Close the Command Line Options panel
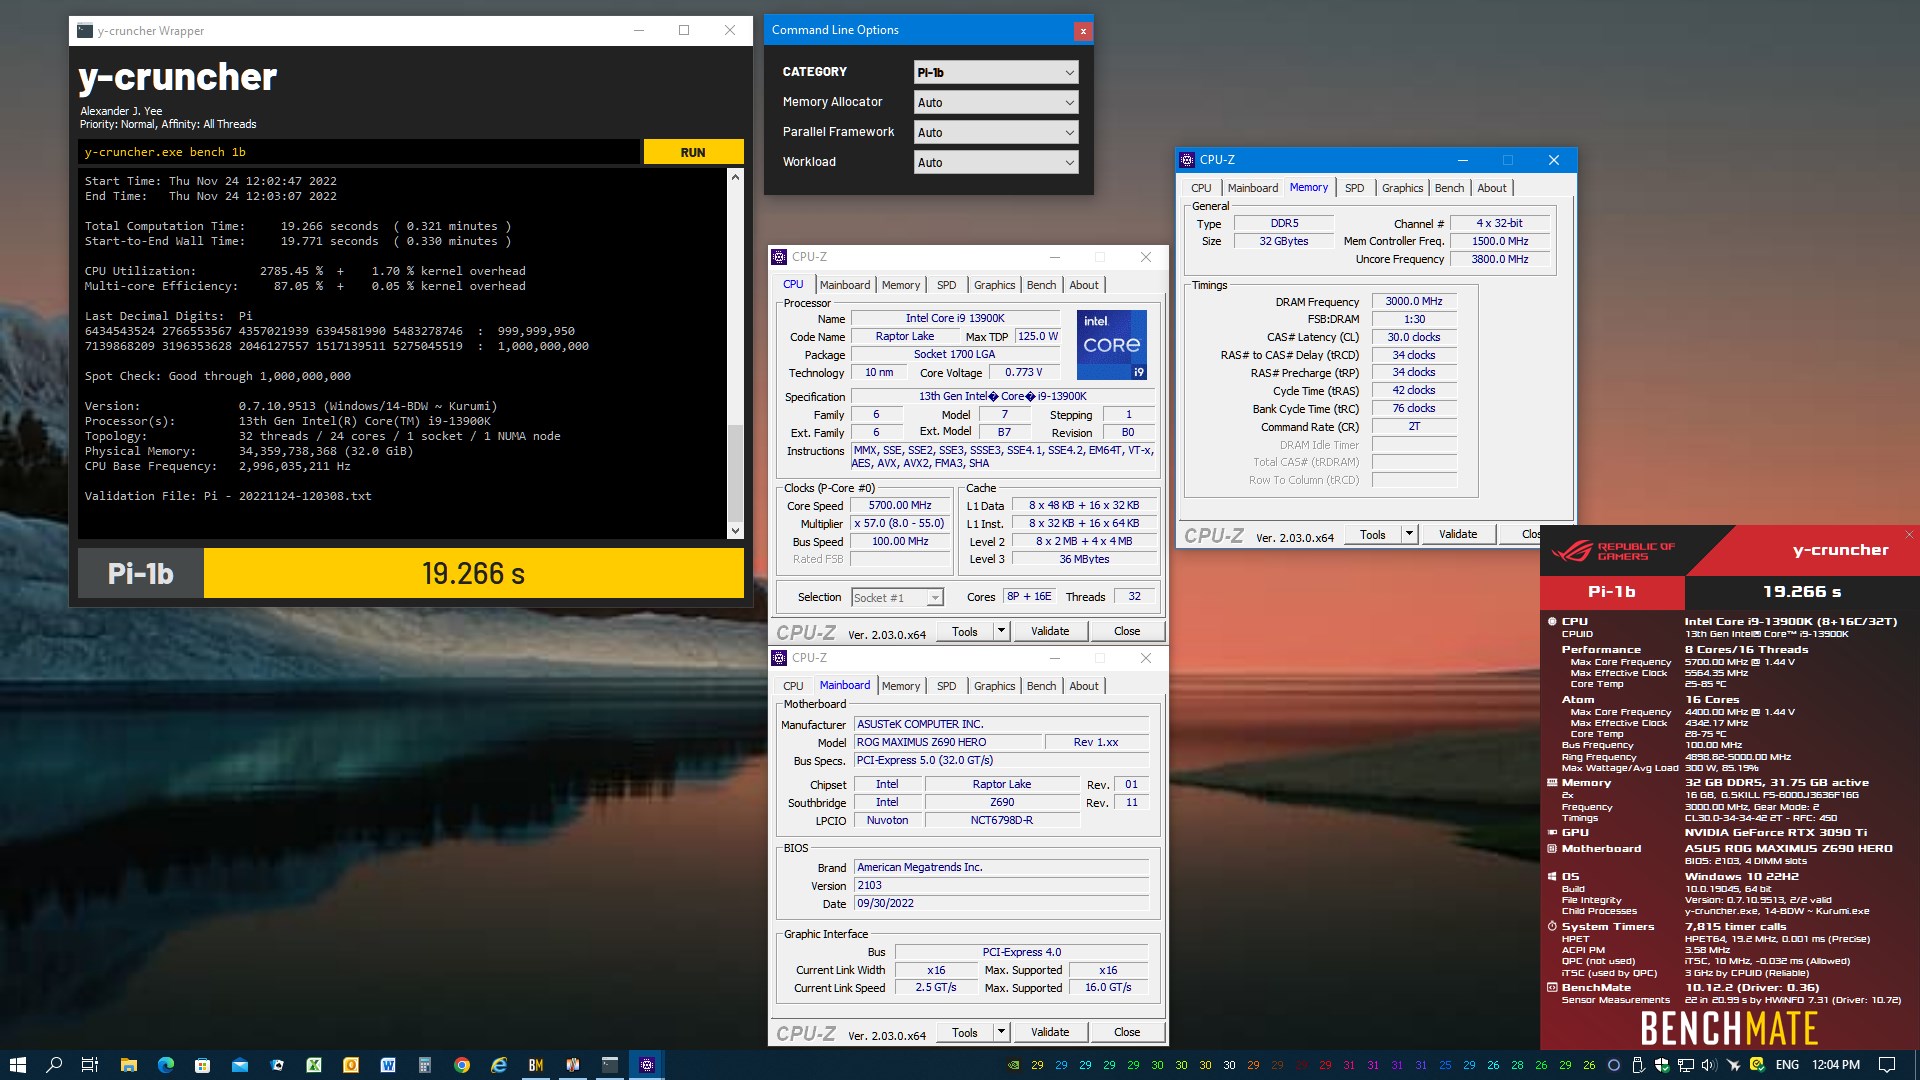The width and height of the screenshot is (1920, 1080). coord(1082,31)
